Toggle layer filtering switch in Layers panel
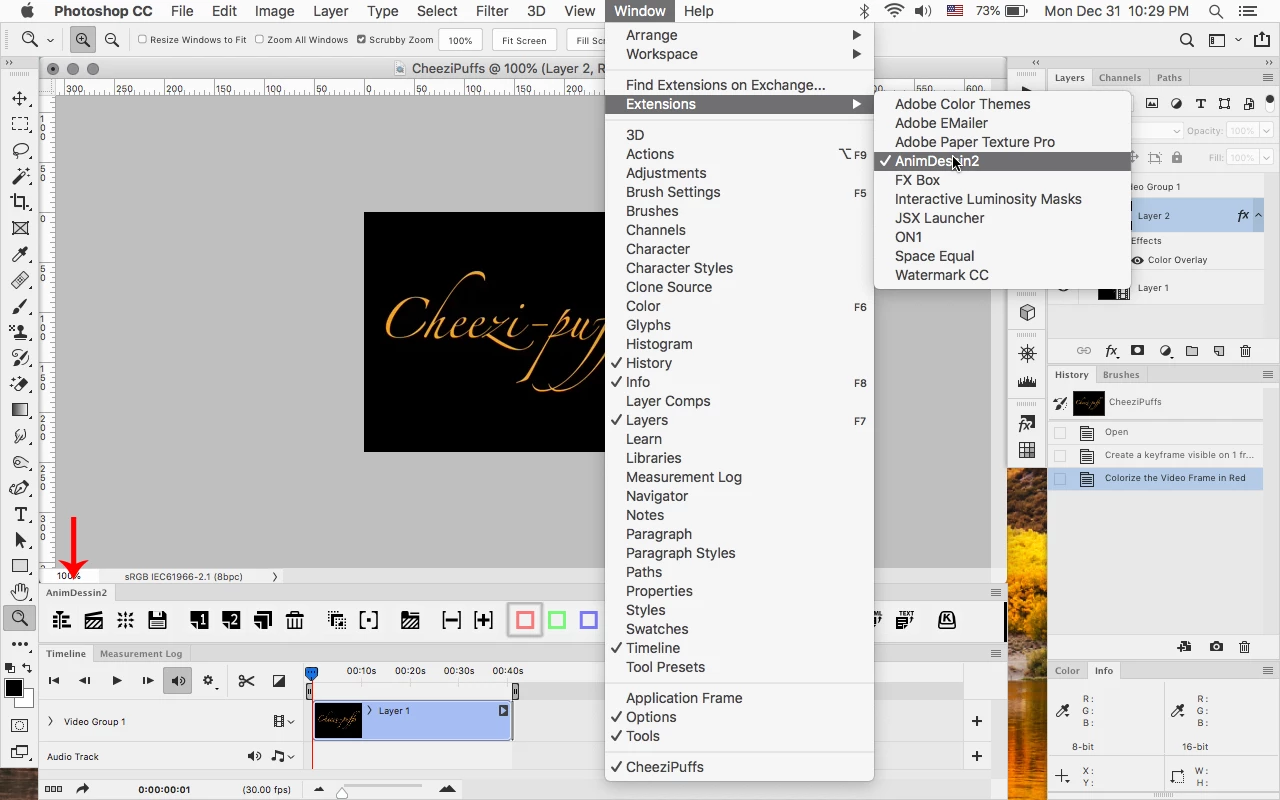 (x=1271, y=103)
